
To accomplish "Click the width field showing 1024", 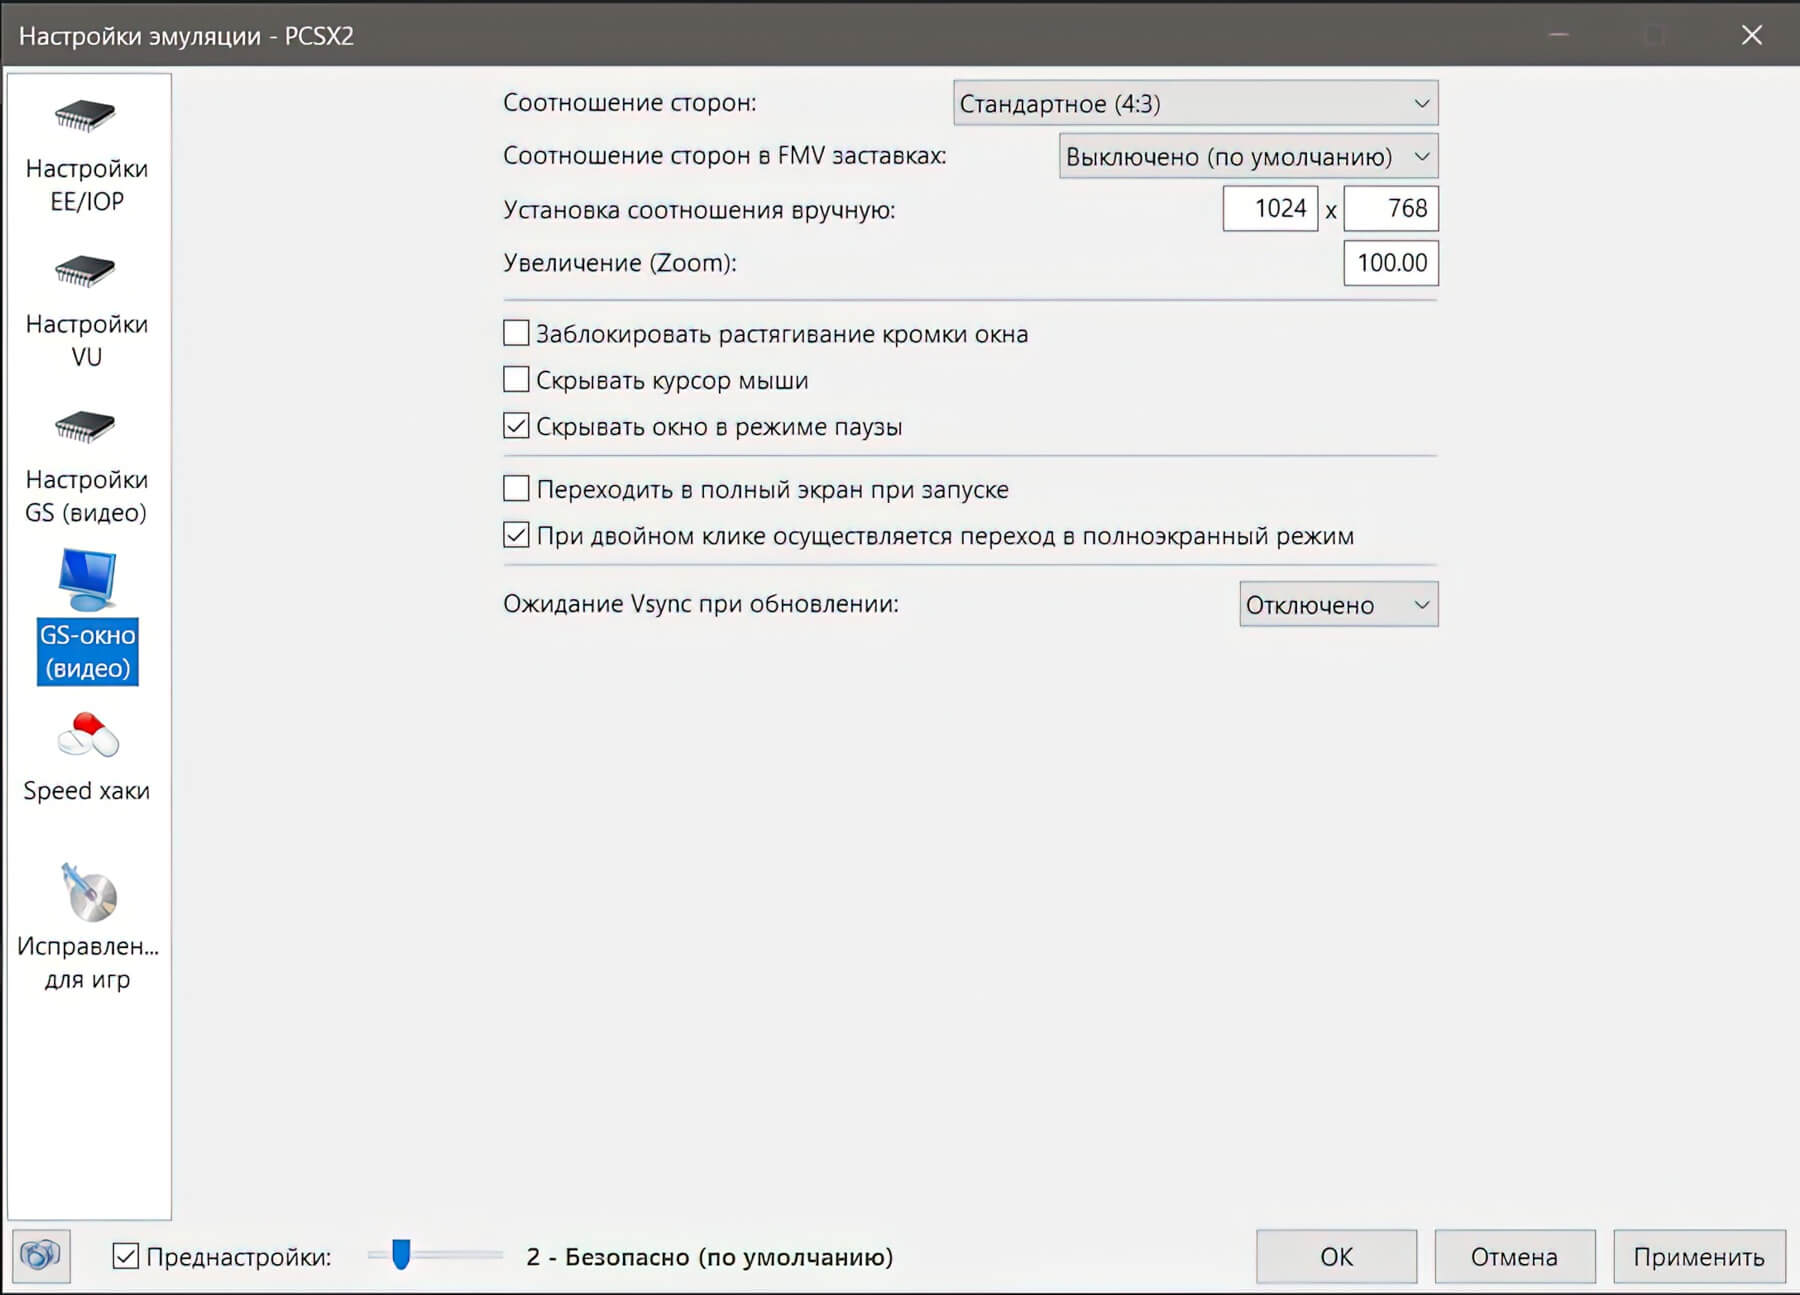I will [x=1270, y=208].
